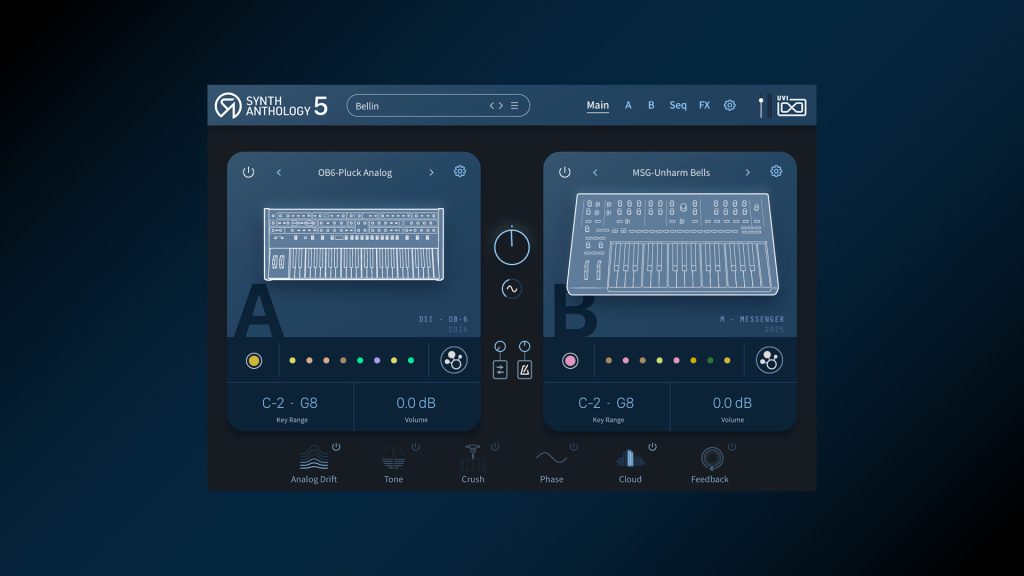Click the master volume slider in header
Screen dimensions: 1024x576
click(761, 106)
